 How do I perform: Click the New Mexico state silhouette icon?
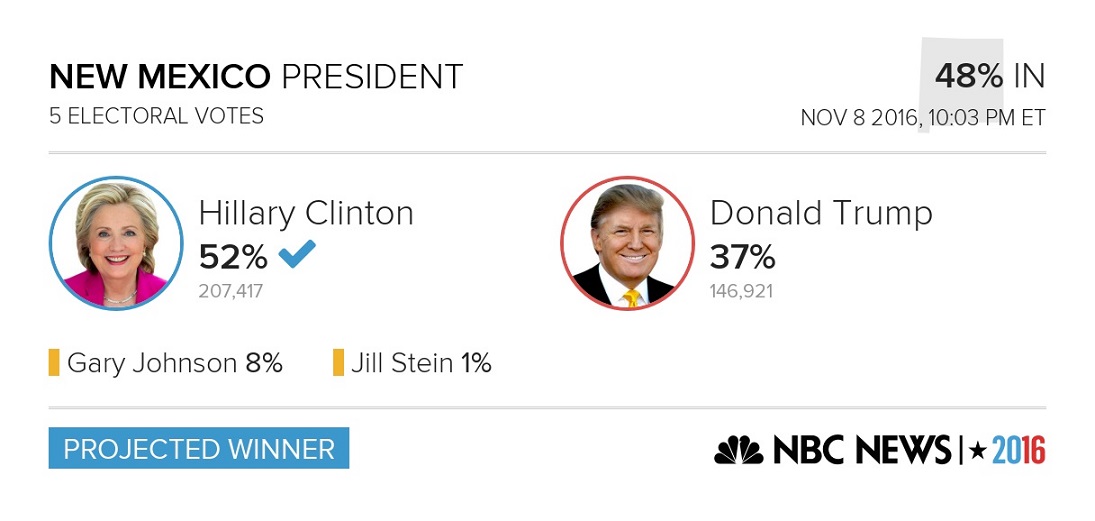[960, 85]
